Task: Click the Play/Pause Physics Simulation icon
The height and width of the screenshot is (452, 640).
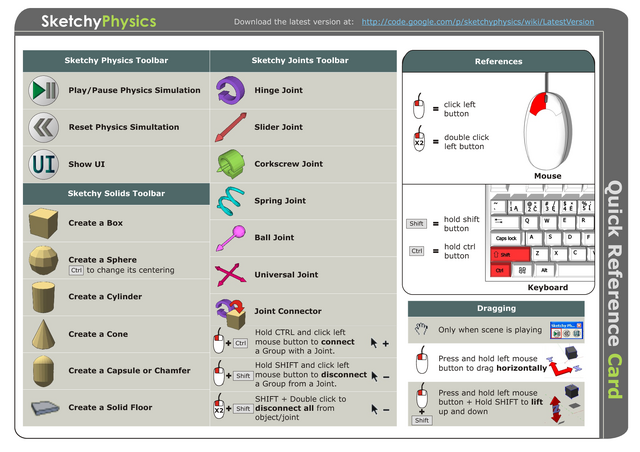Action: pos(44,90)
